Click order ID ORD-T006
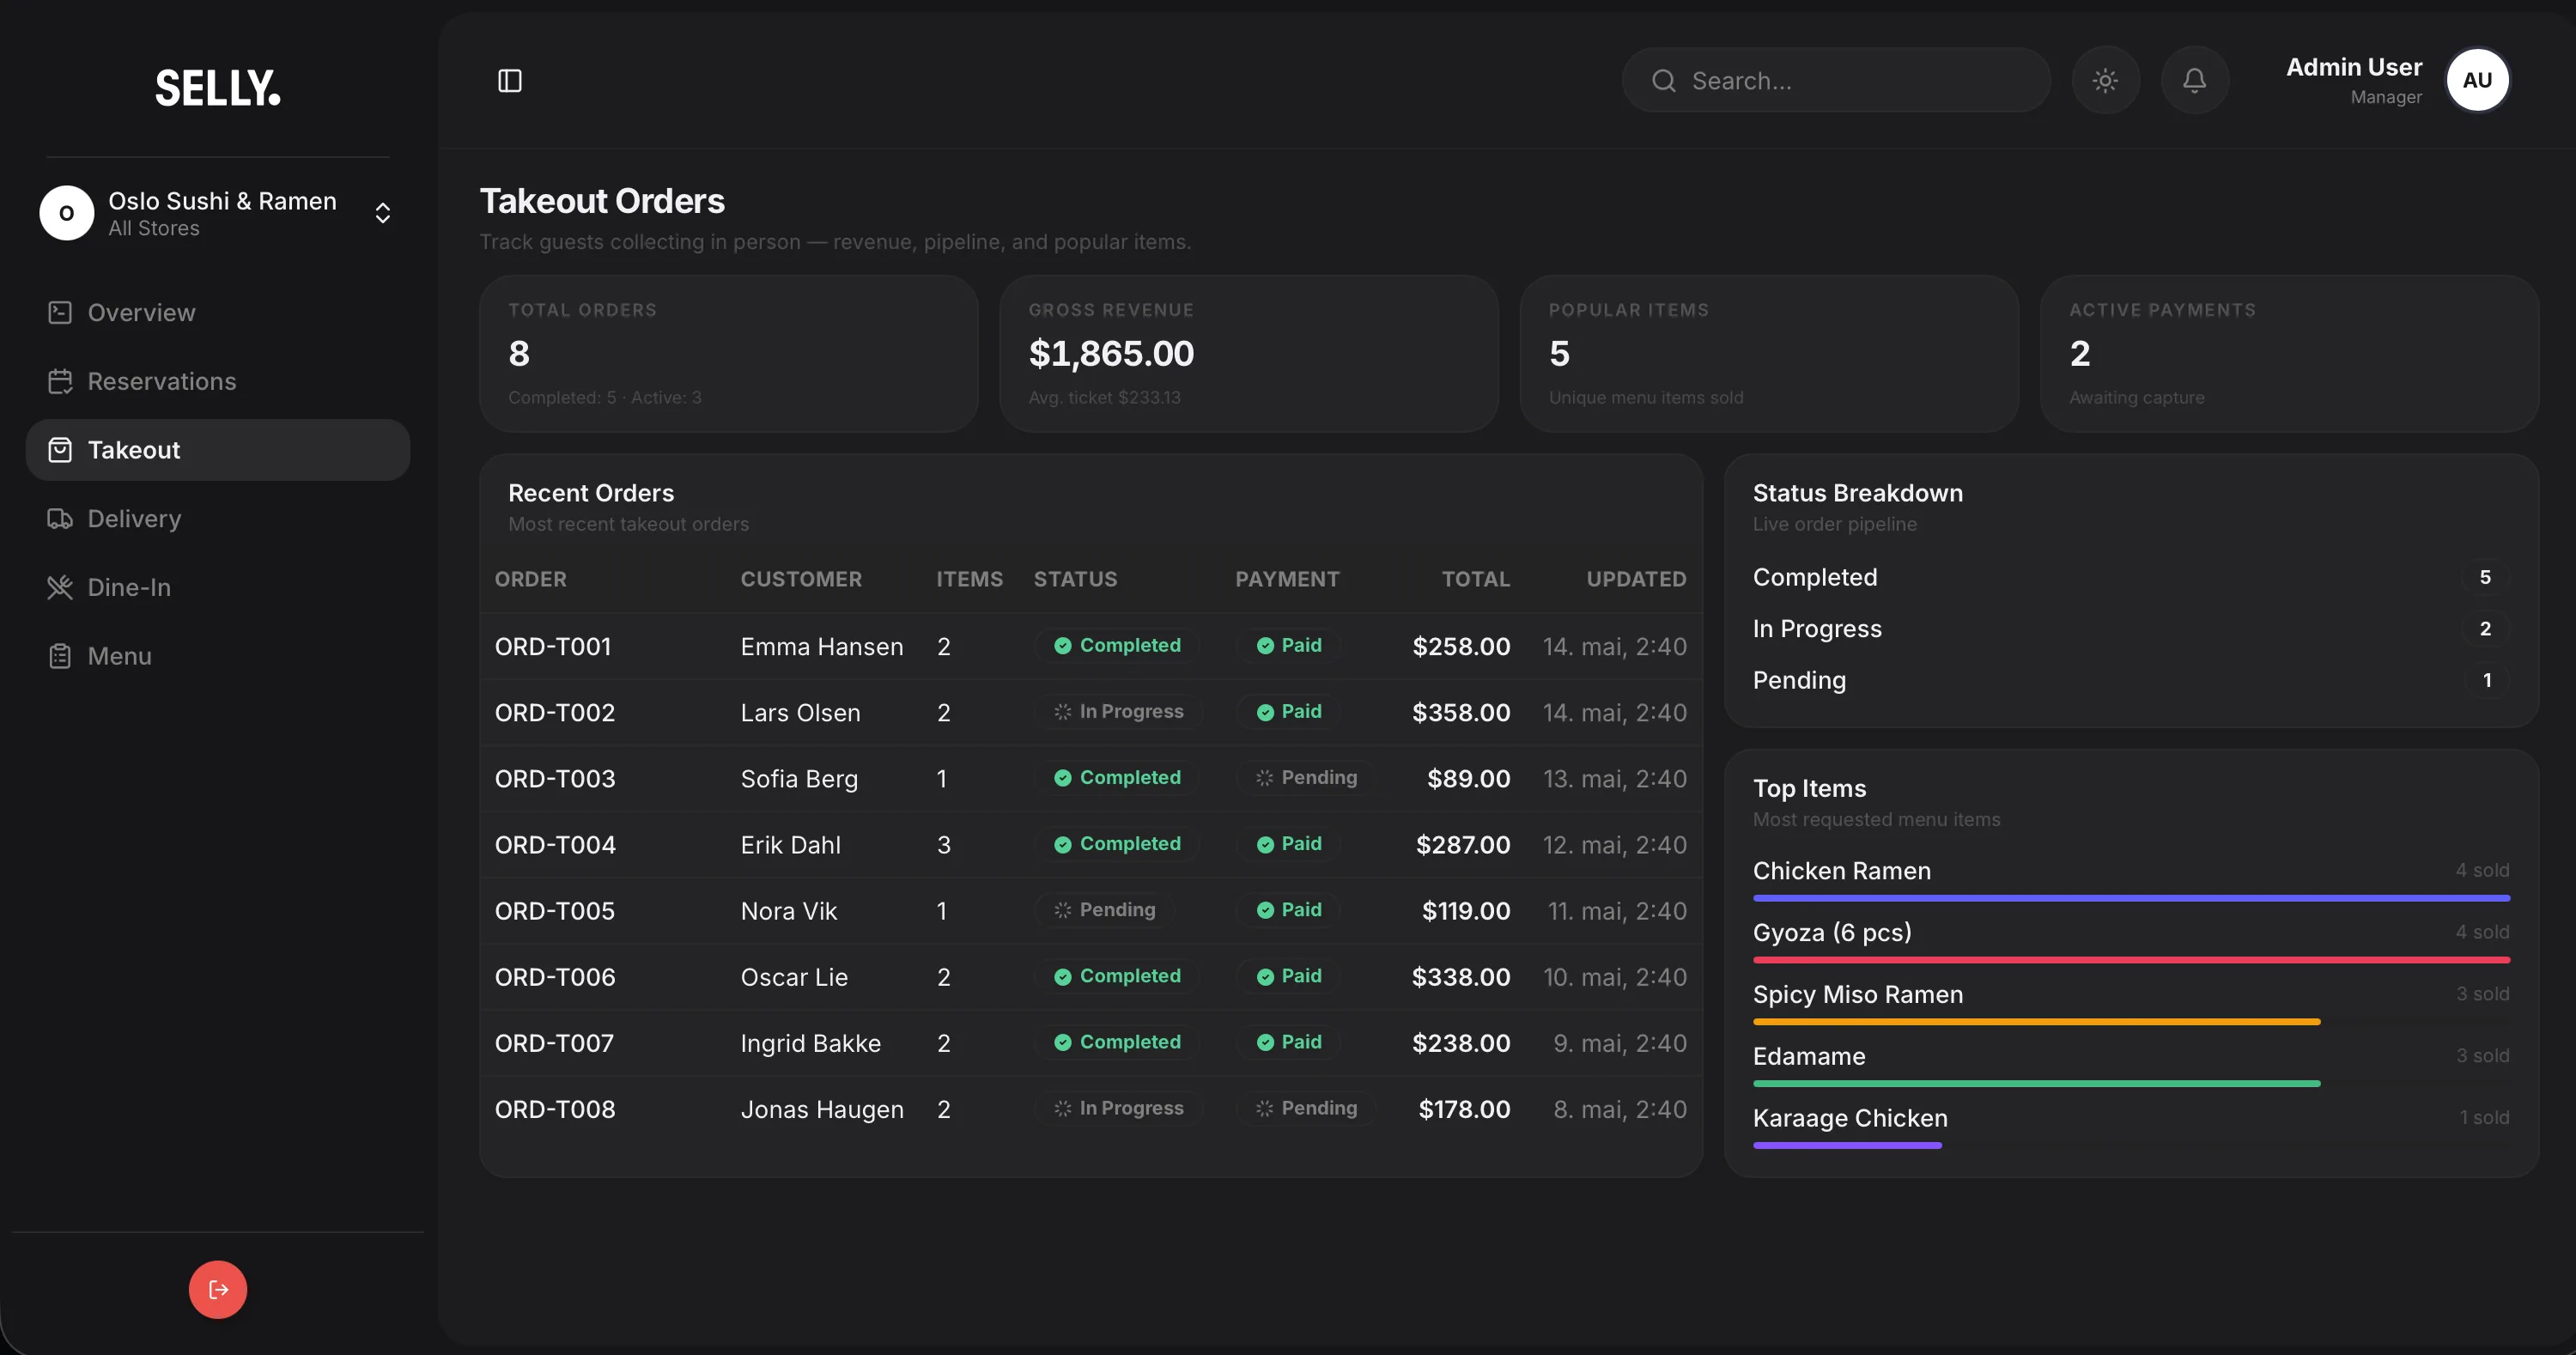The image size is (2576, 1355). [555, 977]
